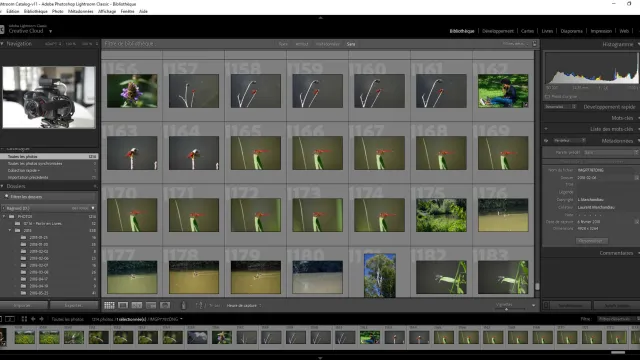Go forward with filmstrip right arrow
The height and width of the screenshot is (360, 640).
[41, 319]
